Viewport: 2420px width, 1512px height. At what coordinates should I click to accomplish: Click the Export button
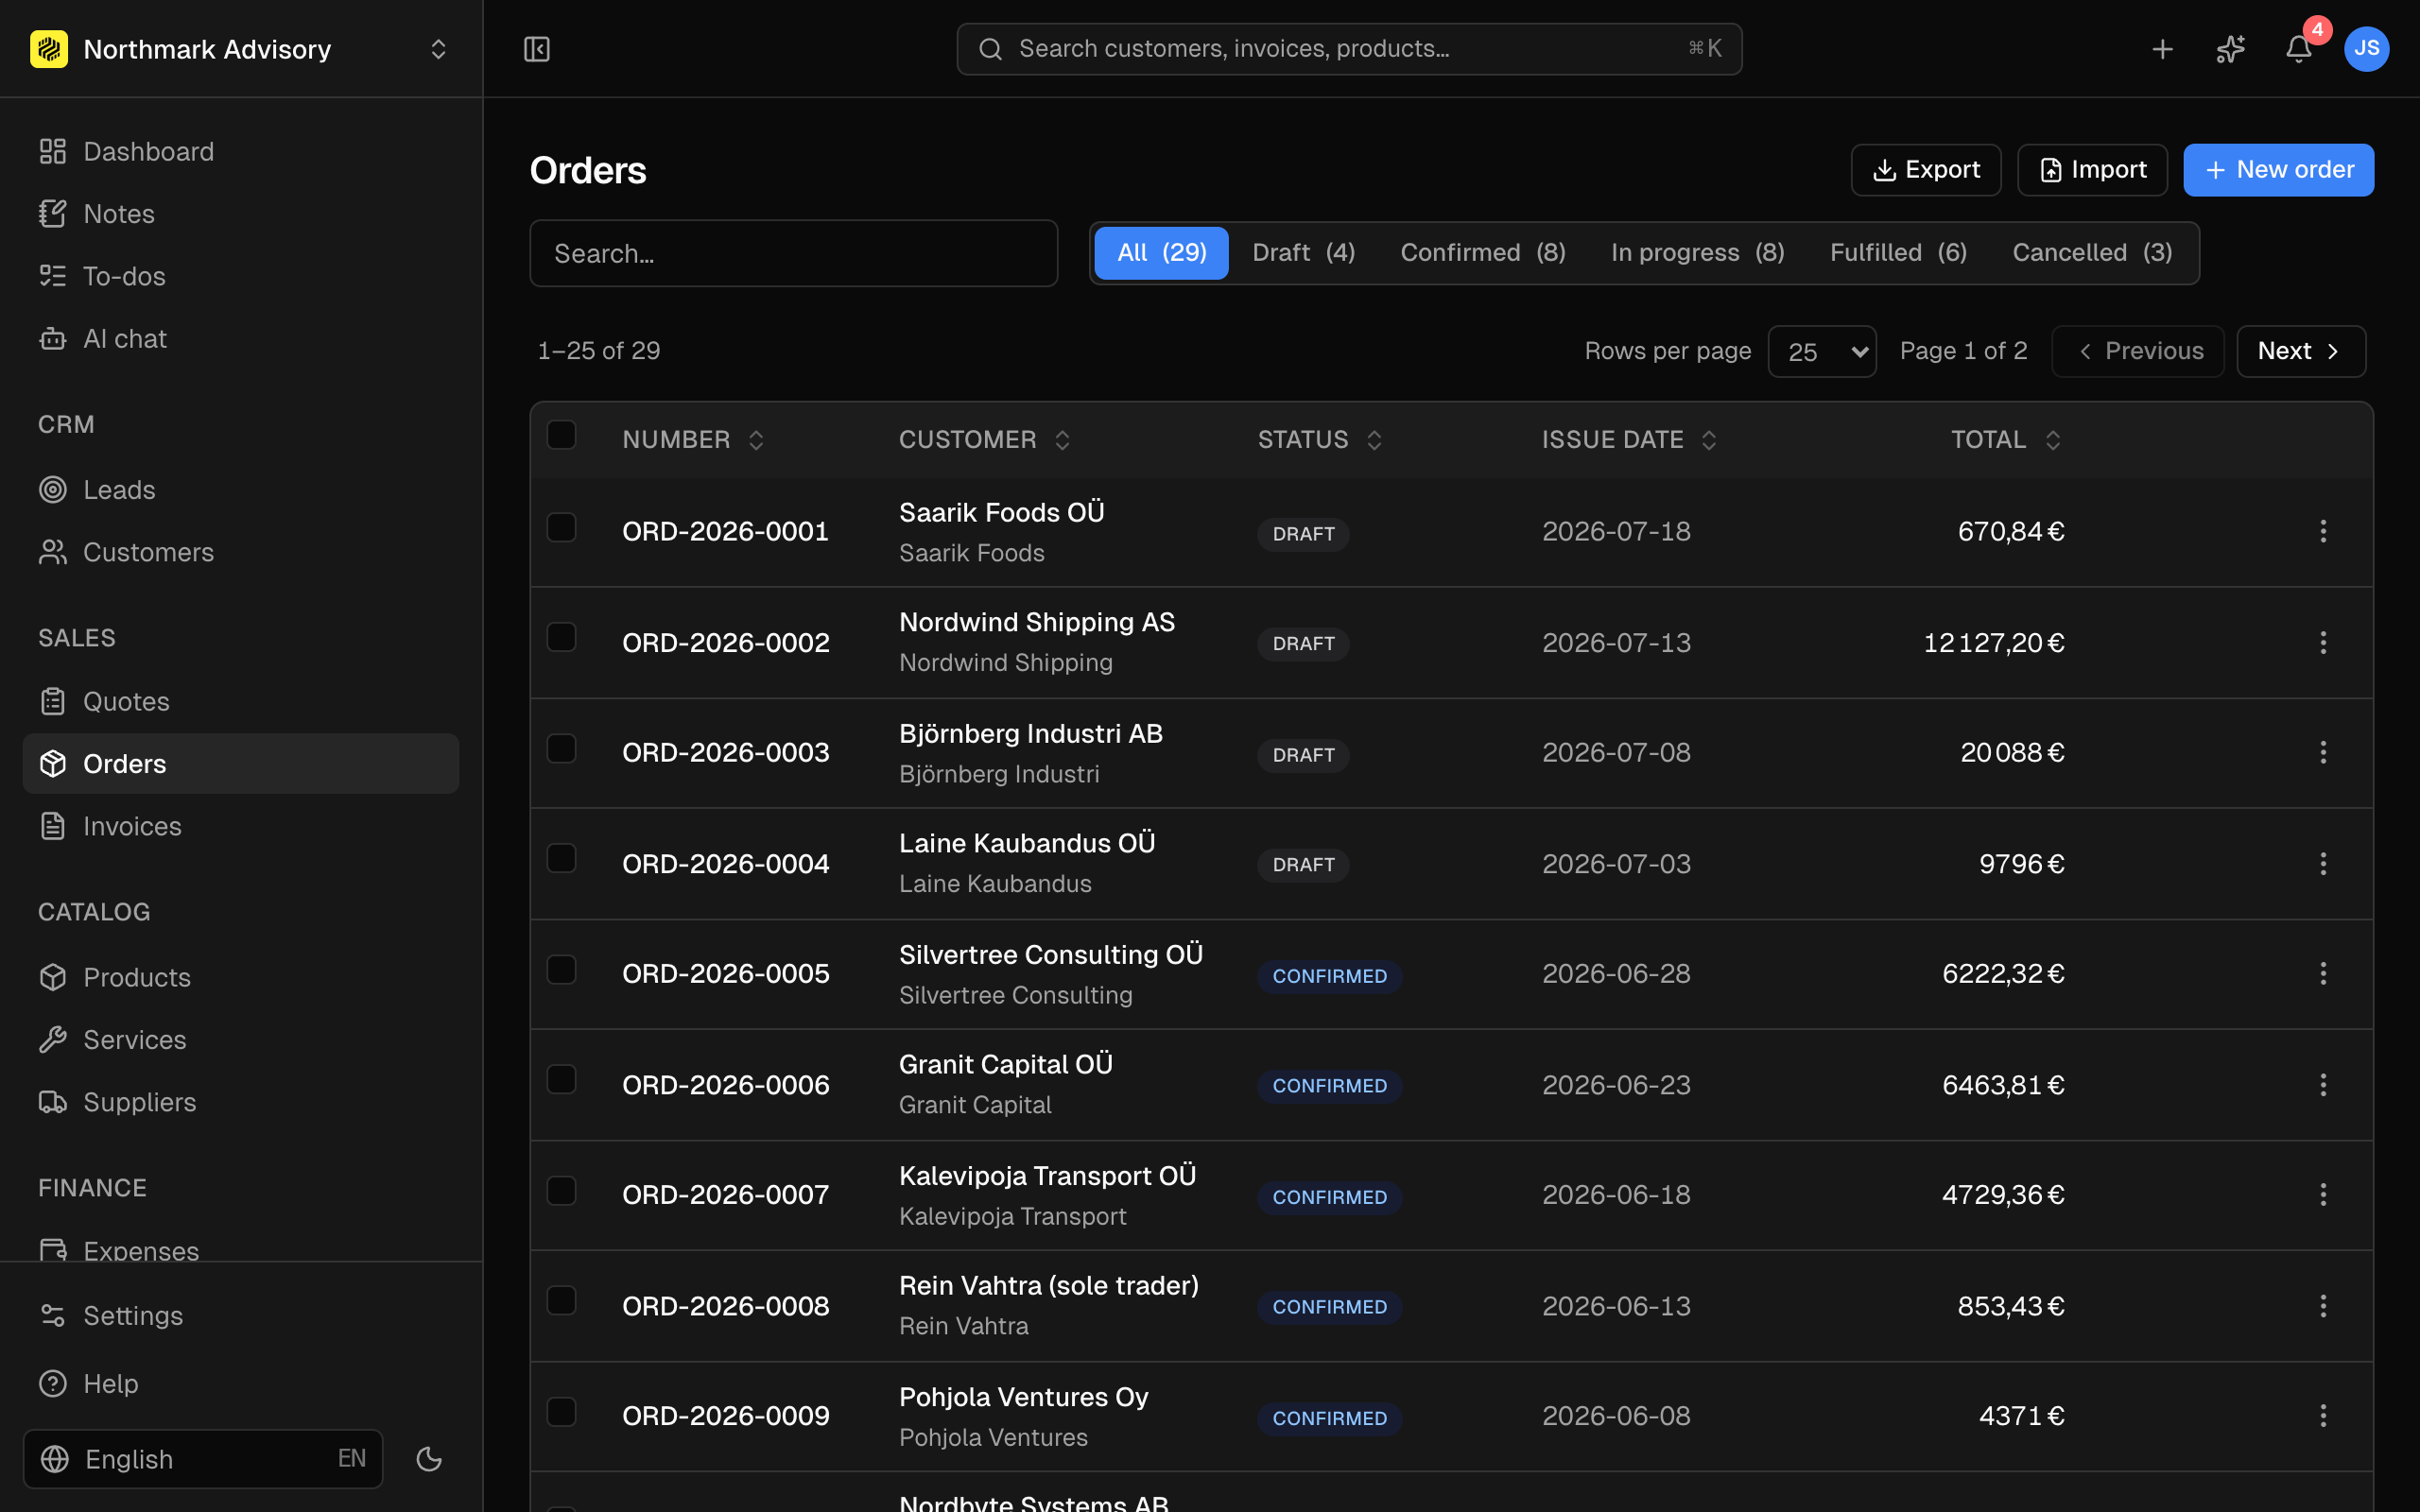click(x=1926, y=170)
